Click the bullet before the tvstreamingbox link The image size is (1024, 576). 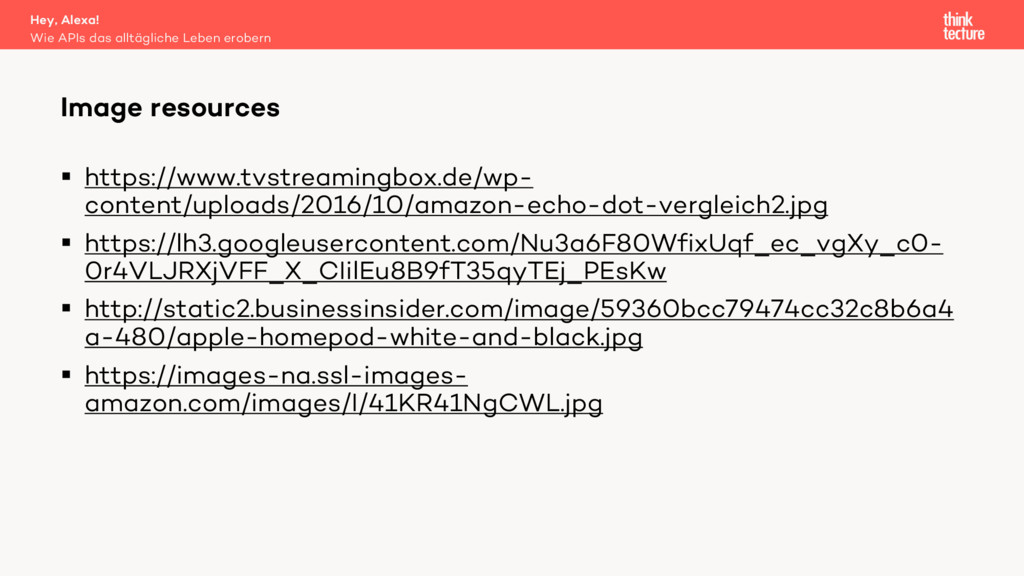tap(66, 177)
